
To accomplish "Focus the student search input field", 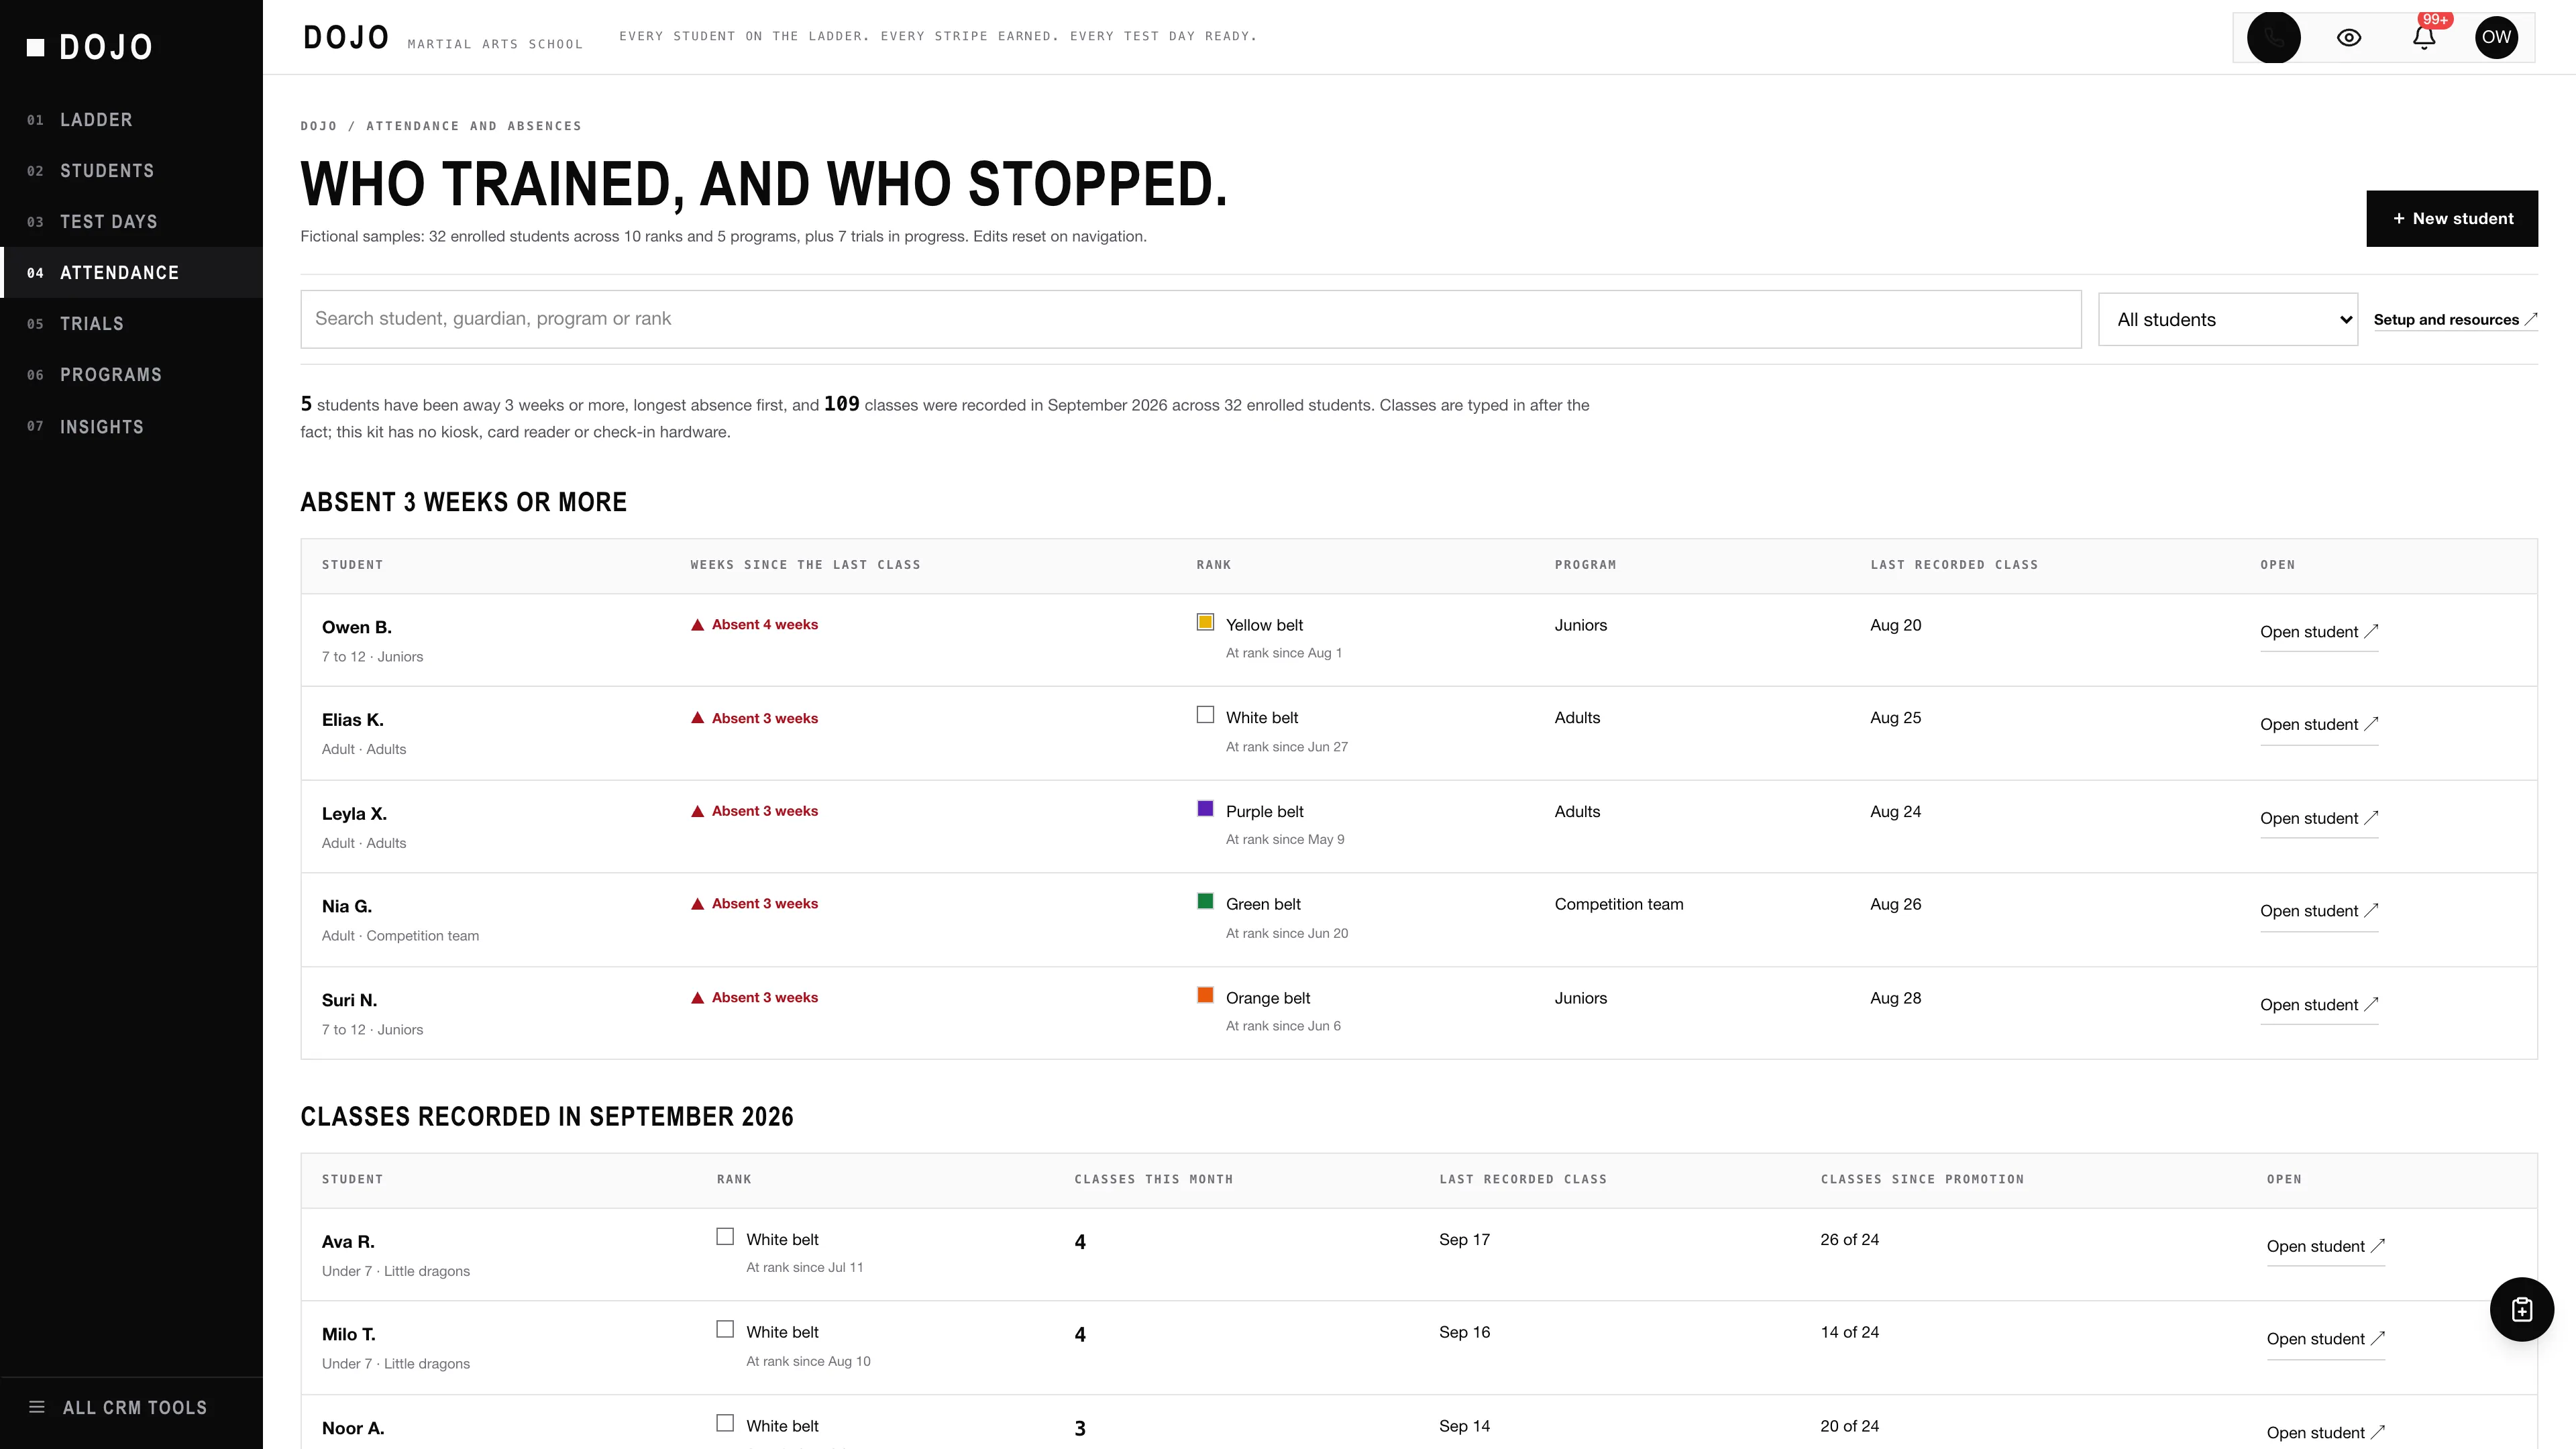I will pos(1190,319).
